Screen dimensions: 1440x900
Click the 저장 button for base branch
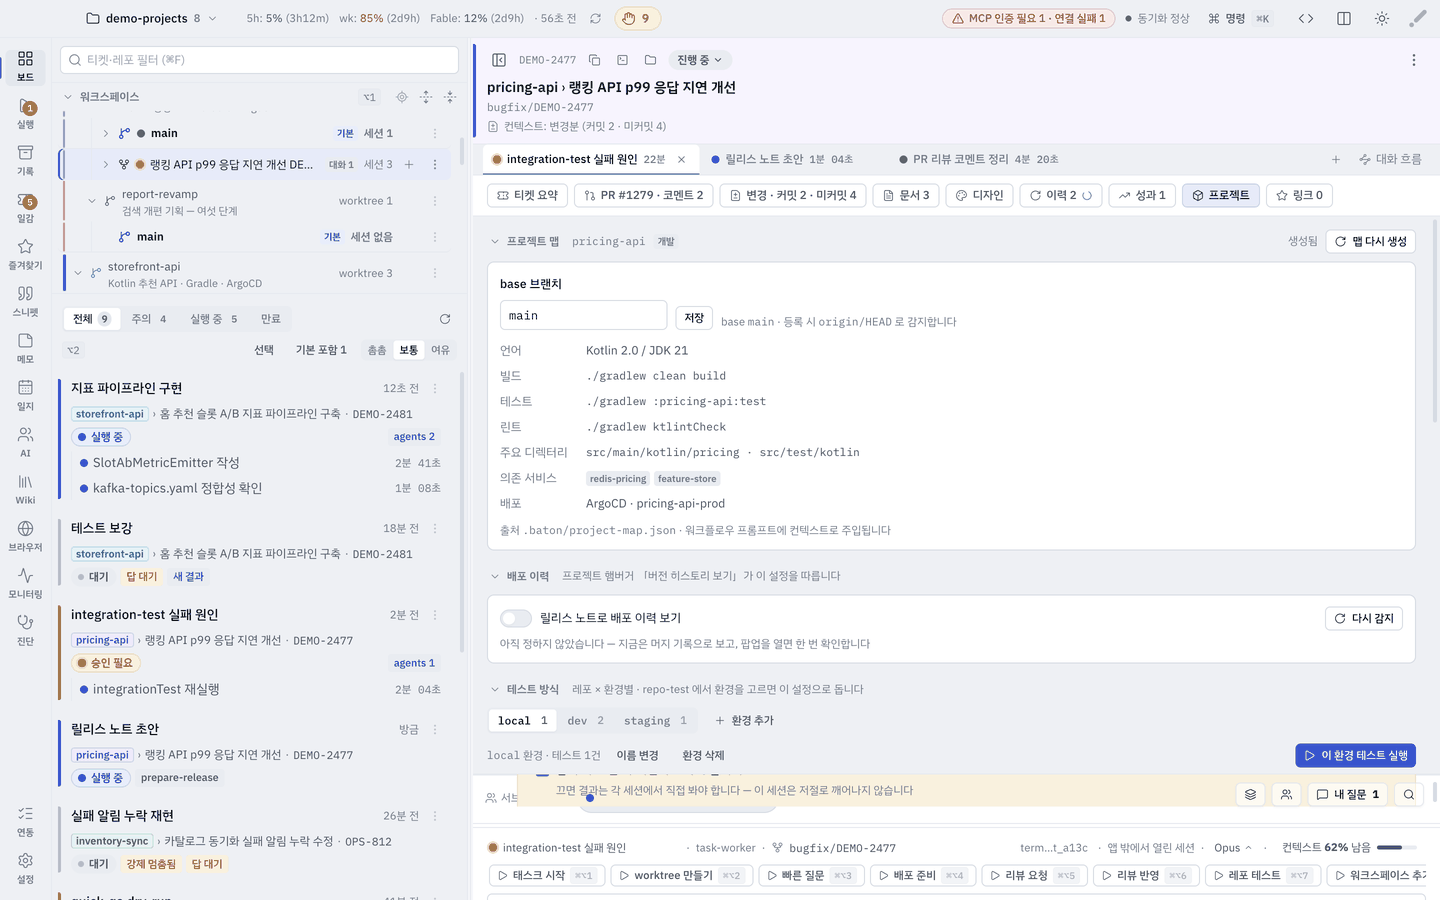pyautogui.click(x=694, y=317)
